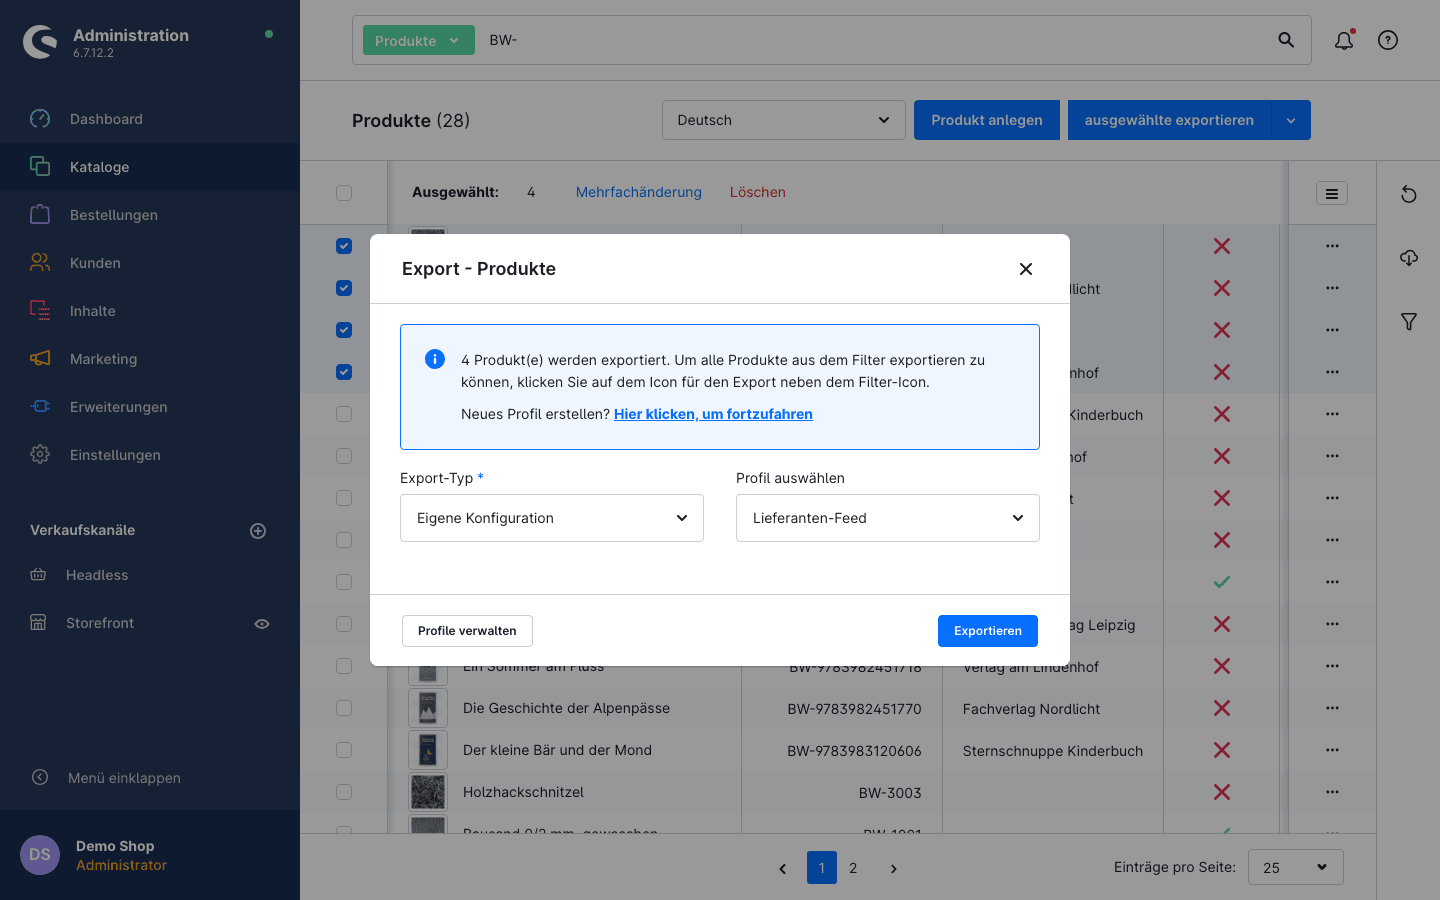
Task: Check Die Geschichte der Alpenpässe checkbox
Action: click(344, 708)
